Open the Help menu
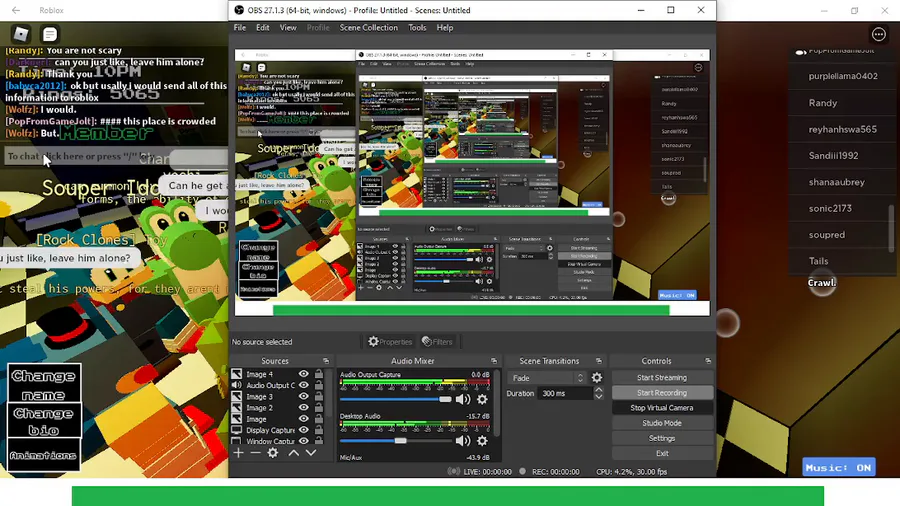The height and width of the screenshot is (506, 900). (x=444, y=28)
